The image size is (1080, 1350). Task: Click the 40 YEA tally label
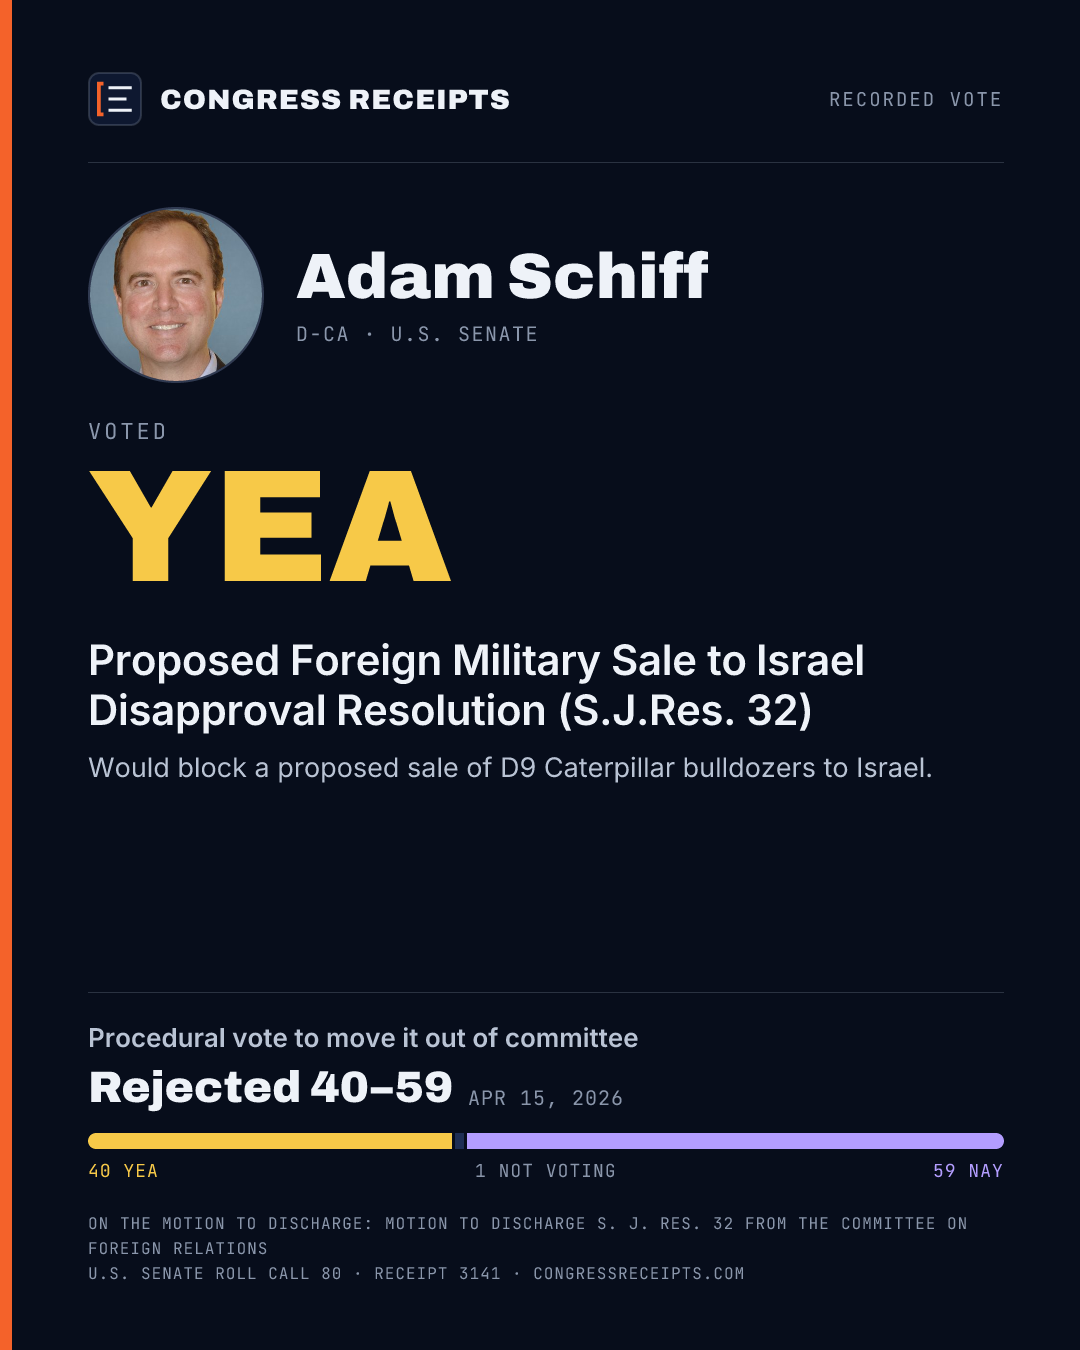click(123, 1171)
